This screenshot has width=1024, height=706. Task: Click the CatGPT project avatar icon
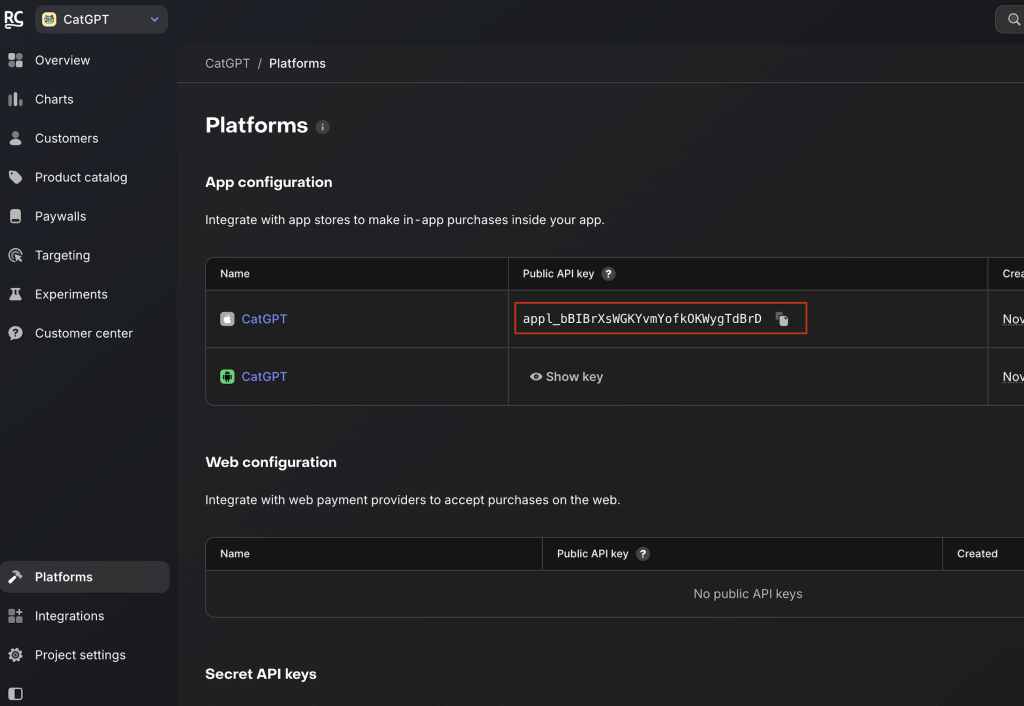pos(49,20)
